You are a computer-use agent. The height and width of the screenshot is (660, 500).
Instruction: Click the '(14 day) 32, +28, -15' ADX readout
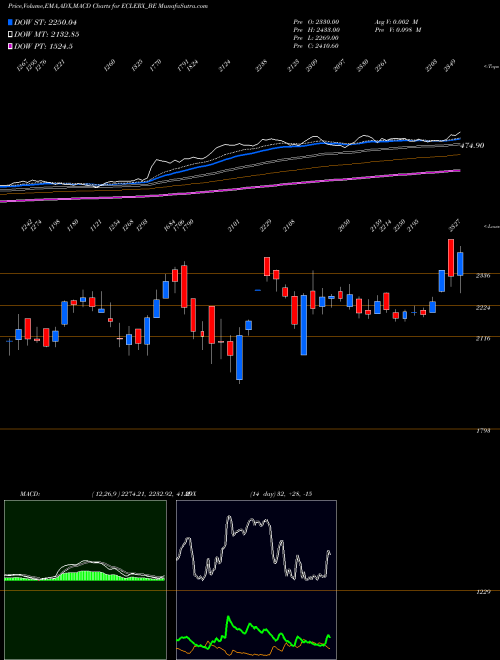point(281,494)
